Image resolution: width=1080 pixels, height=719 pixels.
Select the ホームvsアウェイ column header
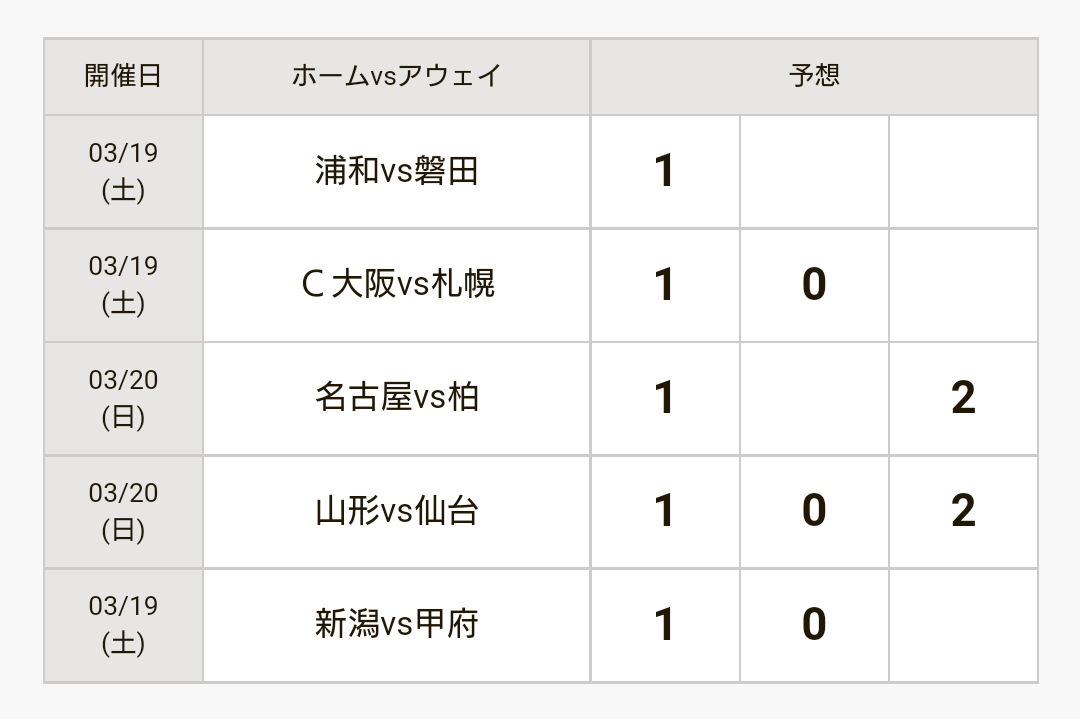(397, 76)
